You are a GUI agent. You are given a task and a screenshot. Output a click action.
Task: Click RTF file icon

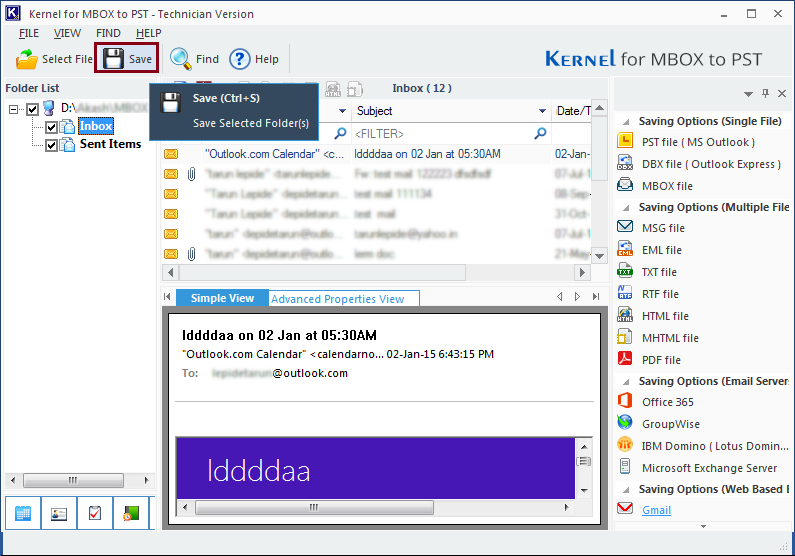(625, 292)
